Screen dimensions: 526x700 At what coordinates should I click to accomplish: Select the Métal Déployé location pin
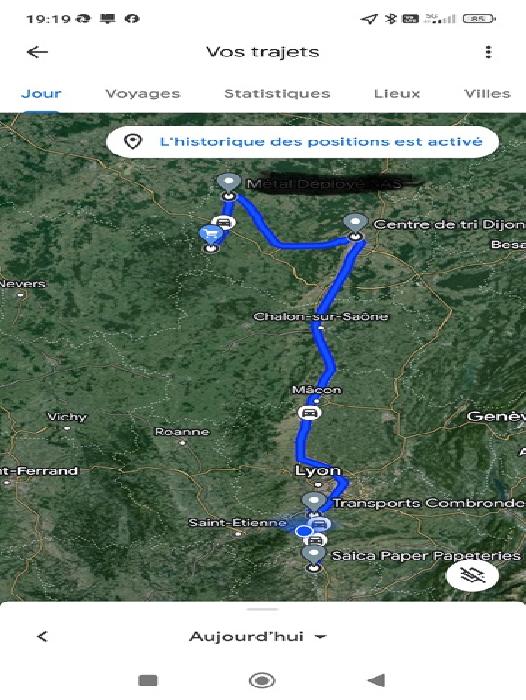pos(229,186)
